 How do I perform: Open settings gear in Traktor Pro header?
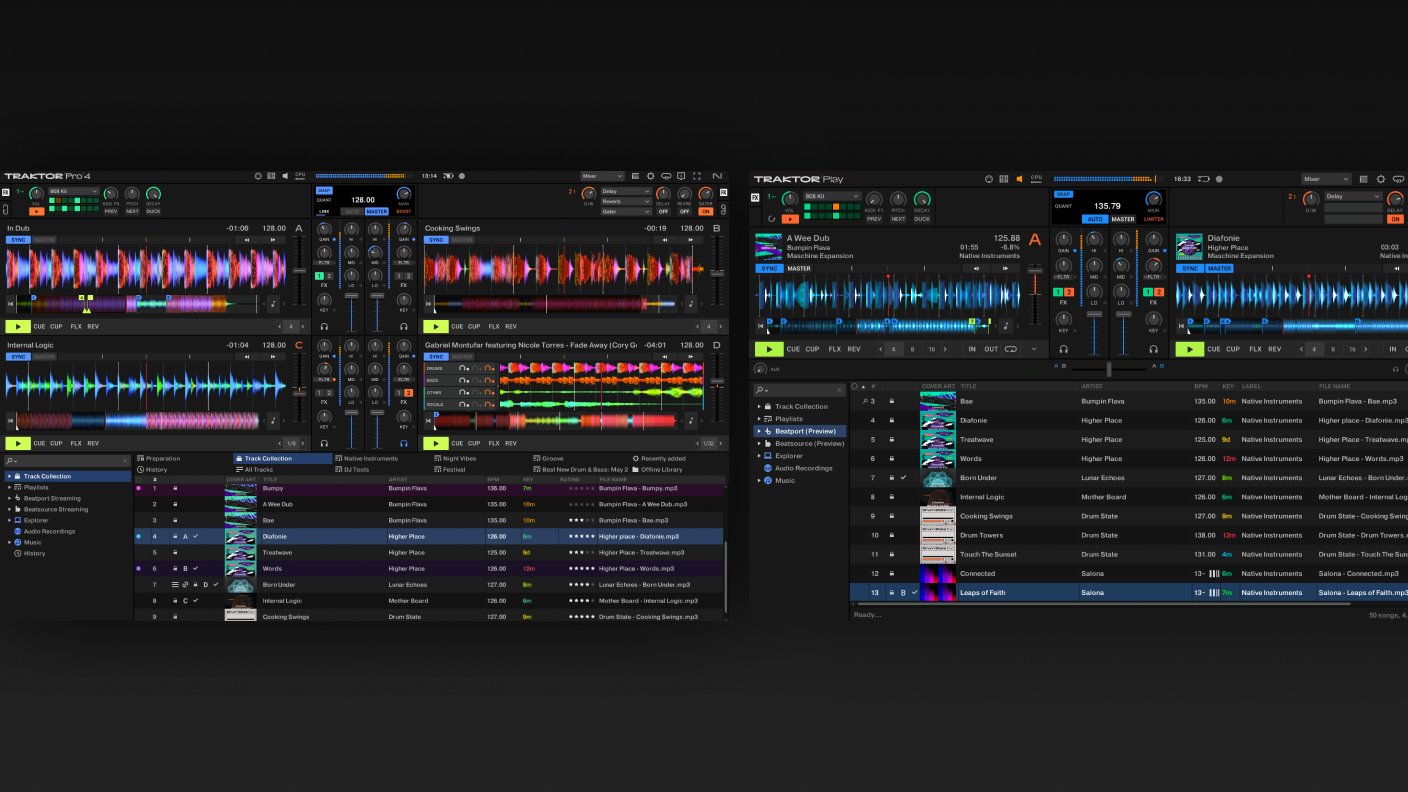(x=651, y=176)
